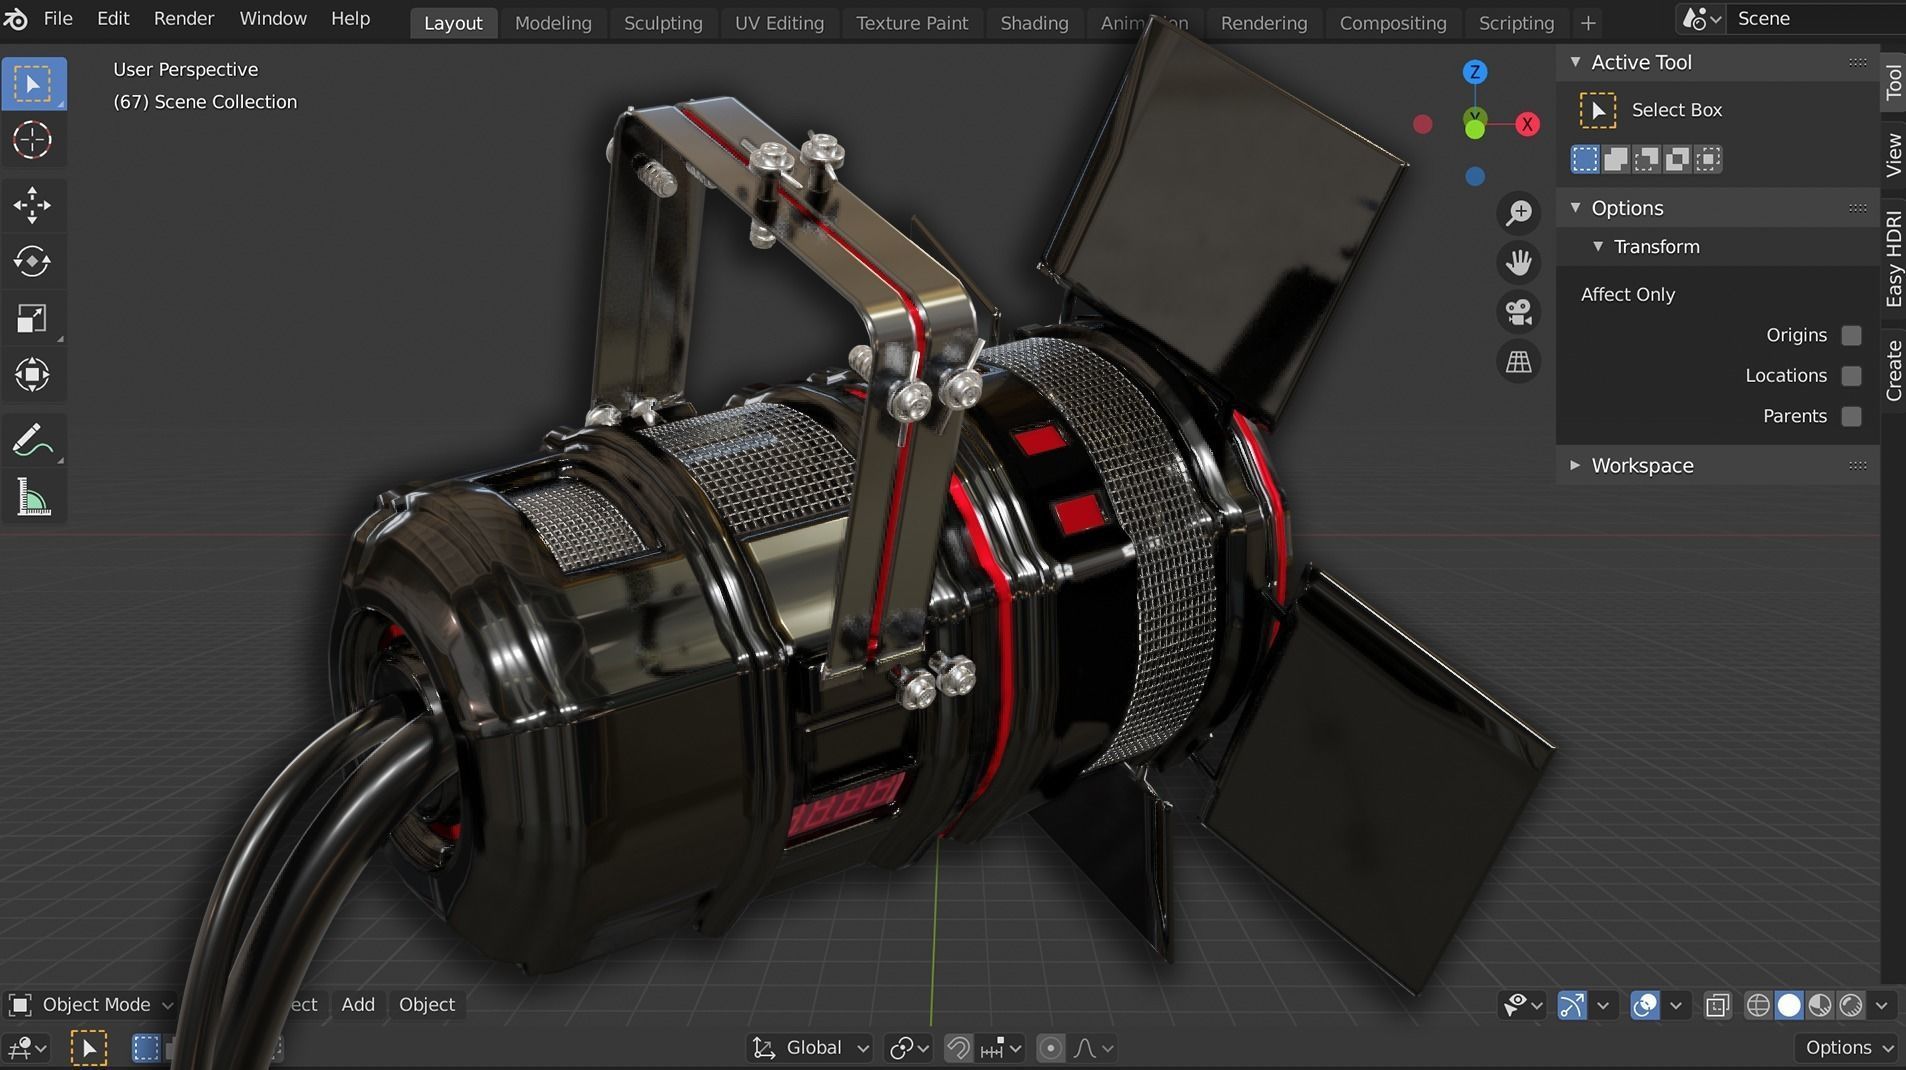Image resolution: width=1906 pixels, height=1070 pixels.
Task: Activate the 3D Cursor tool
Action: pyautogui.click(x=33, y=140)
